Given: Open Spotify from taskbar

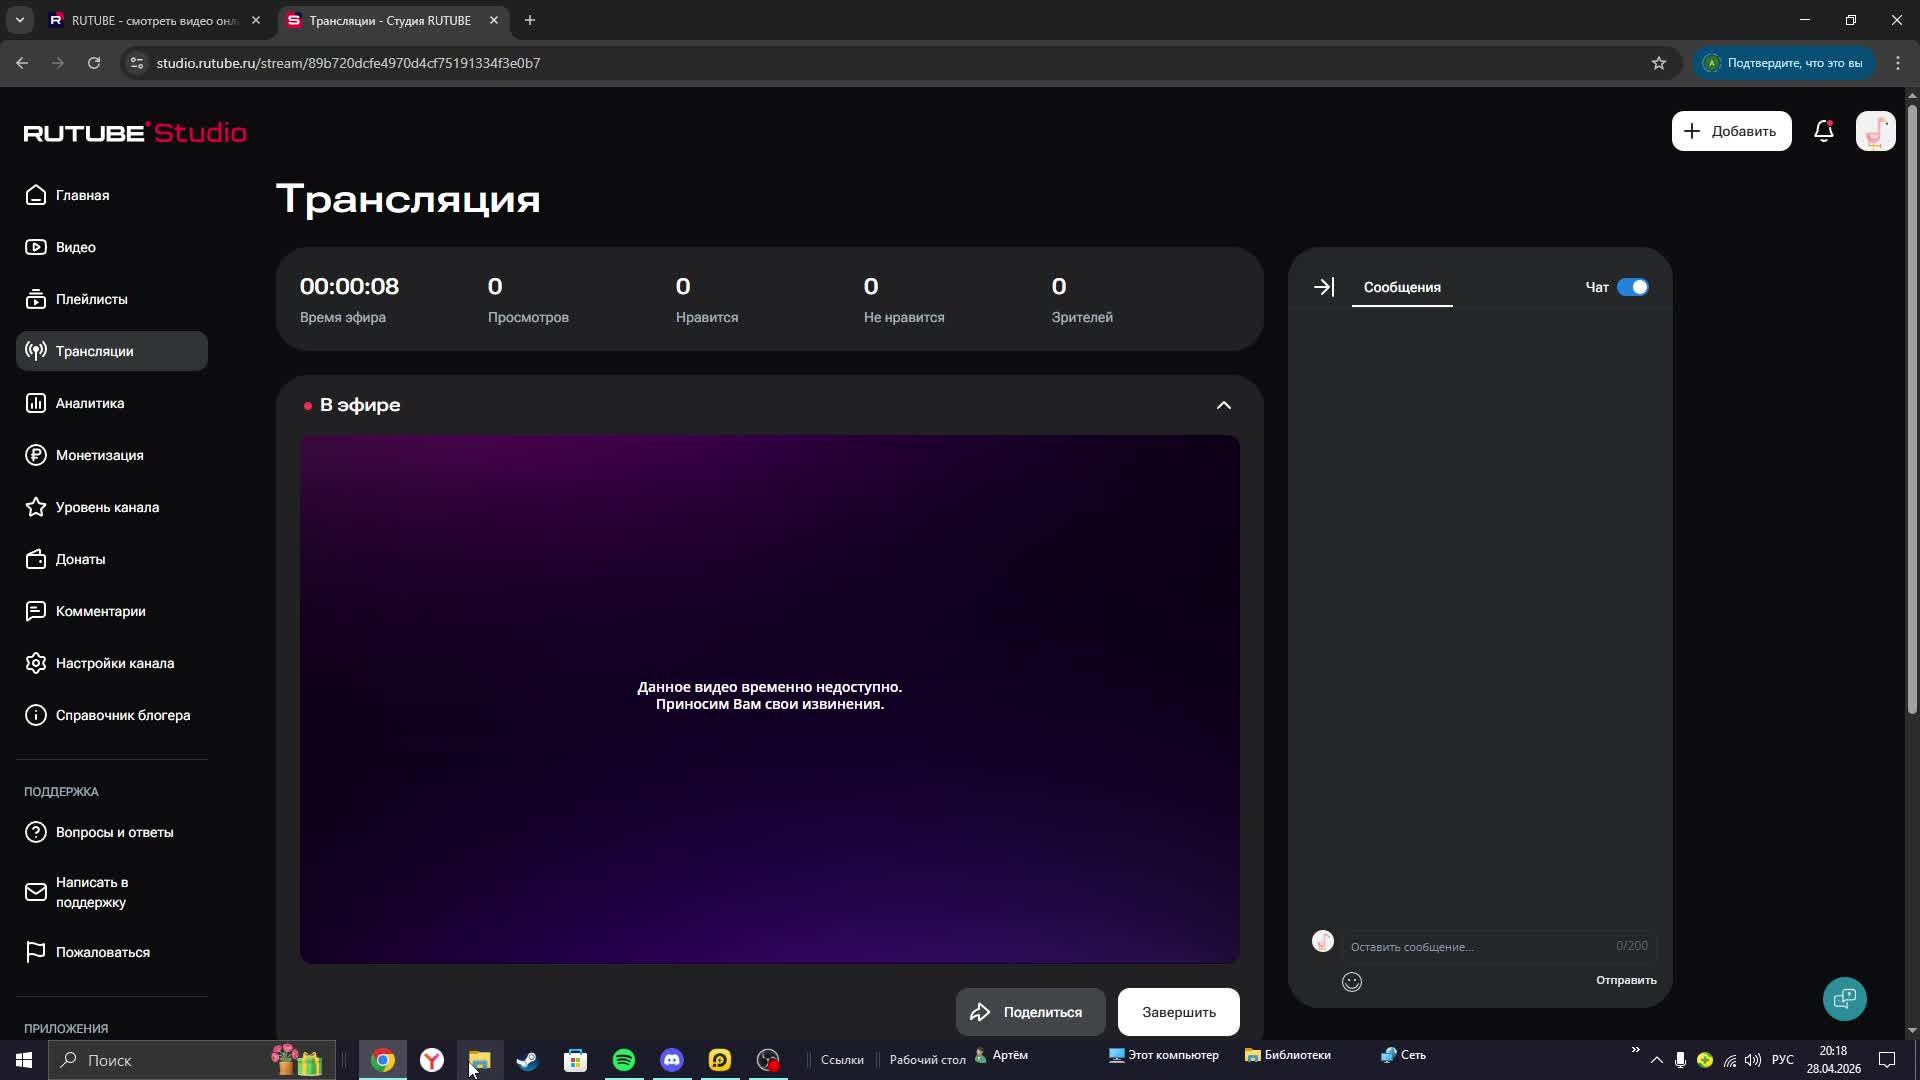Looking at the screenshot, I should tap(624, 1060).
